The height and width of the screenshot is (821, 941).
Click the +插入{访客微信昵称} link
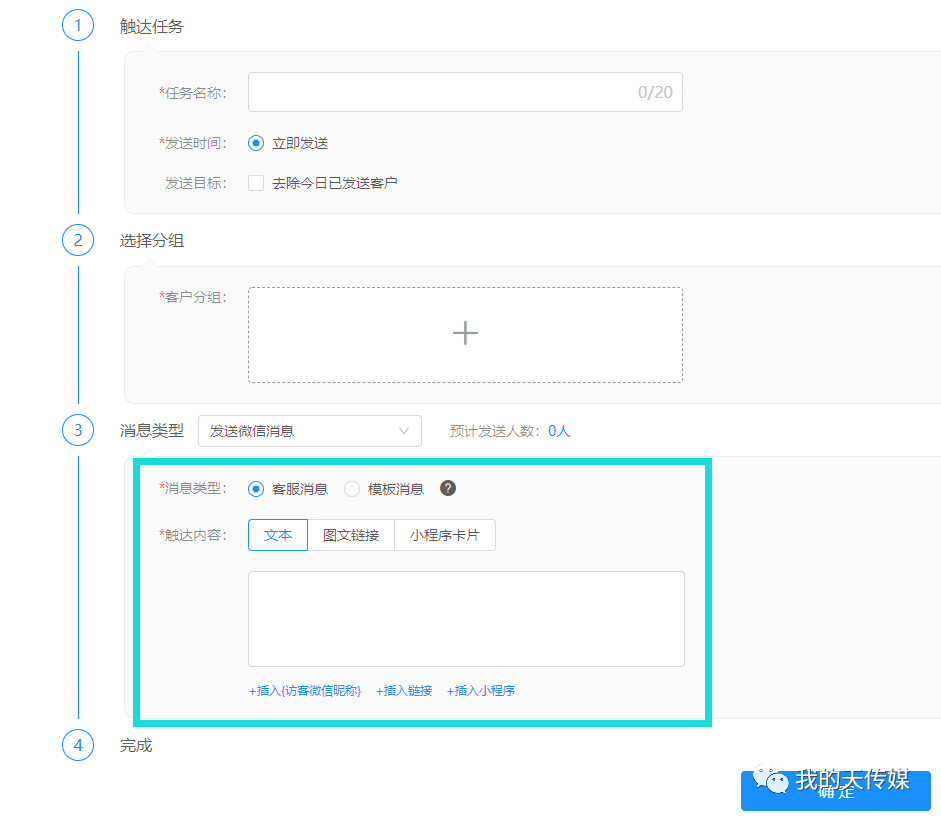[305, 691]
